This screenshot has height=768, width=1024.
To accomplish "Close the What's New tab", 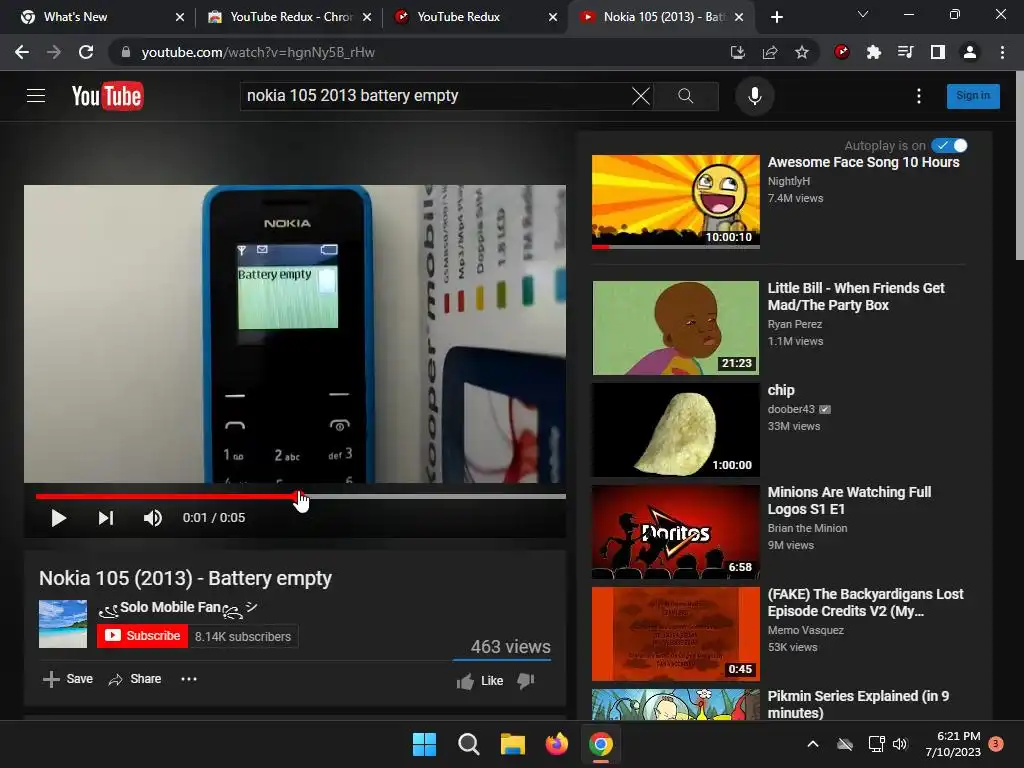I will (180, 17).
